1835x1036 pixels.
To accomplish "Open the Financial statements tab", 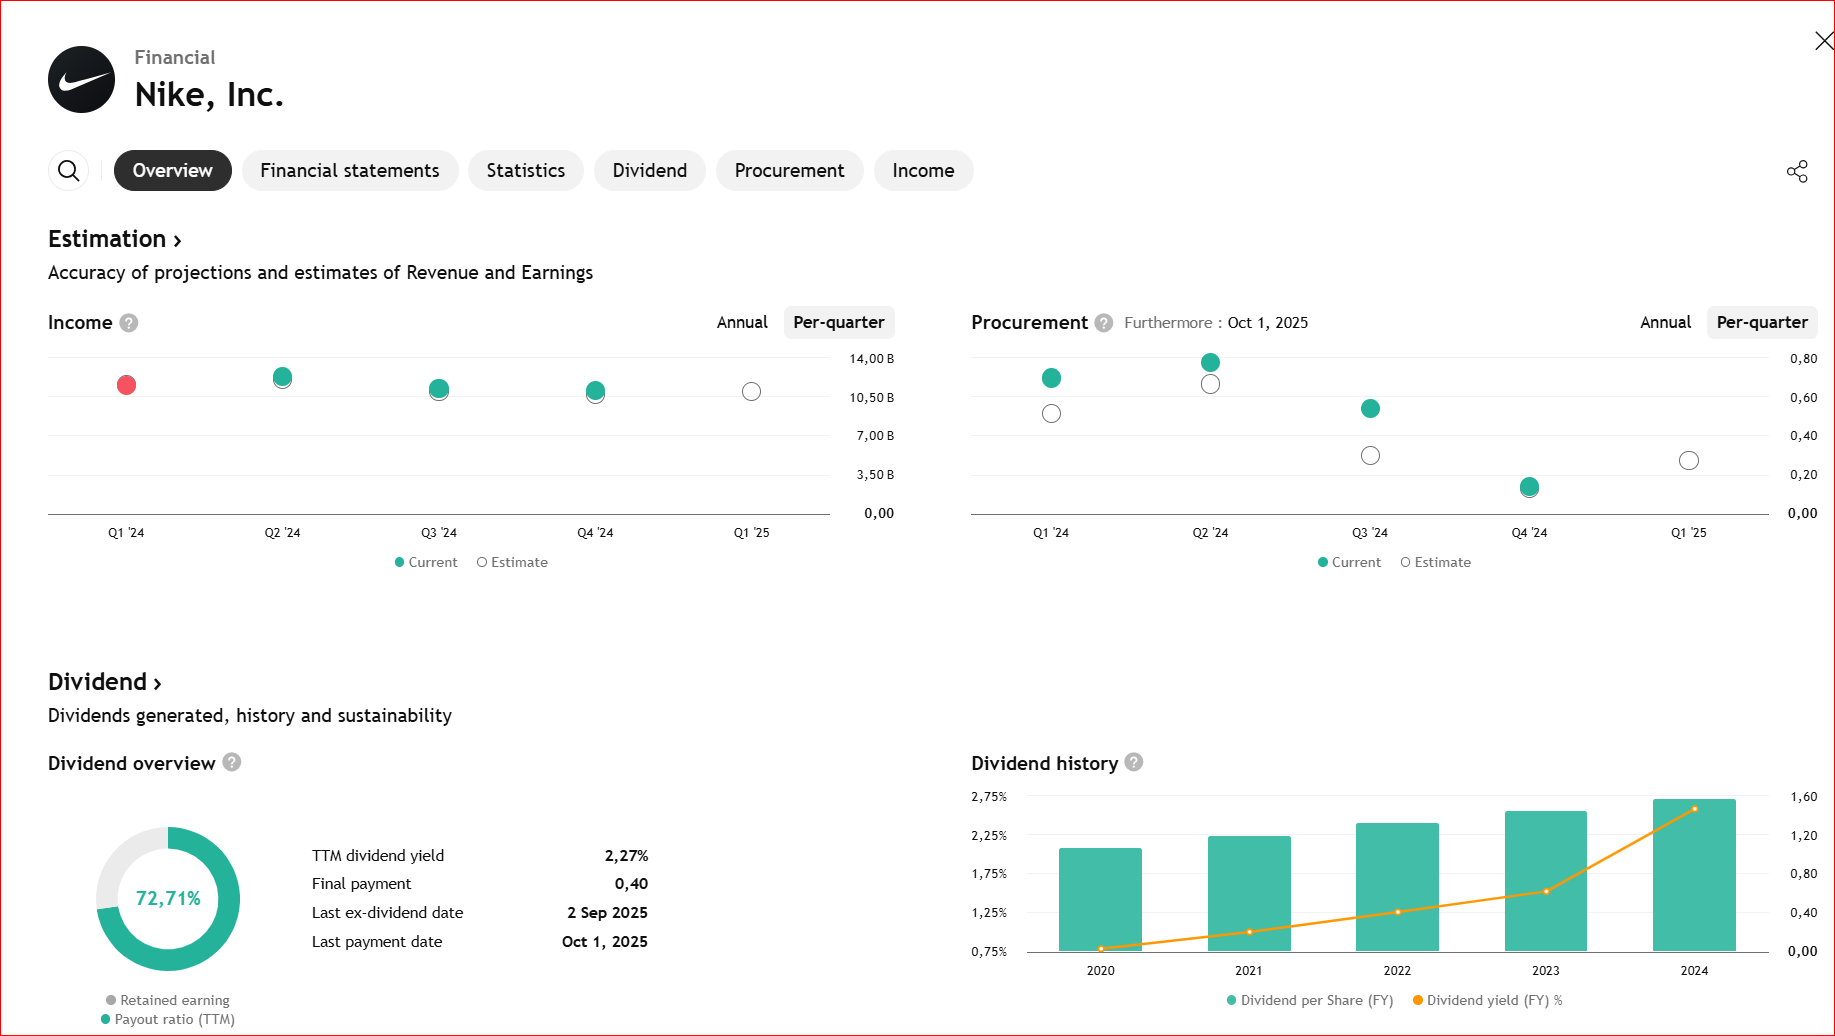I will pos(349,171).
